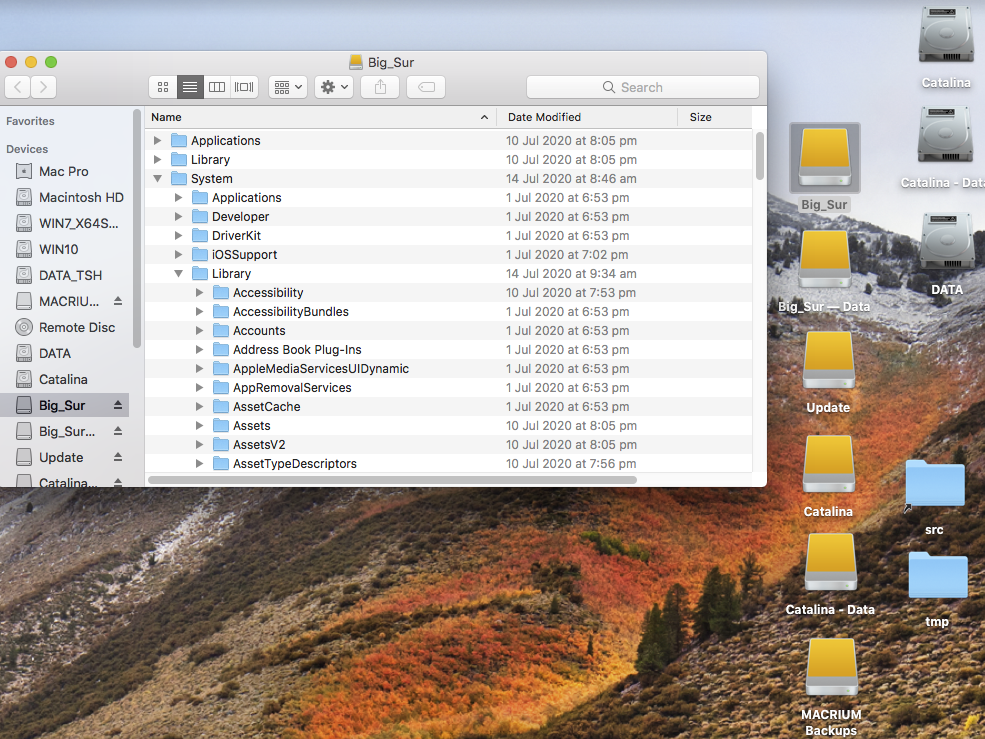Eject the Update volume in sidebar
Viewport: 985px width, 739px height.
[x=117, y=457]
